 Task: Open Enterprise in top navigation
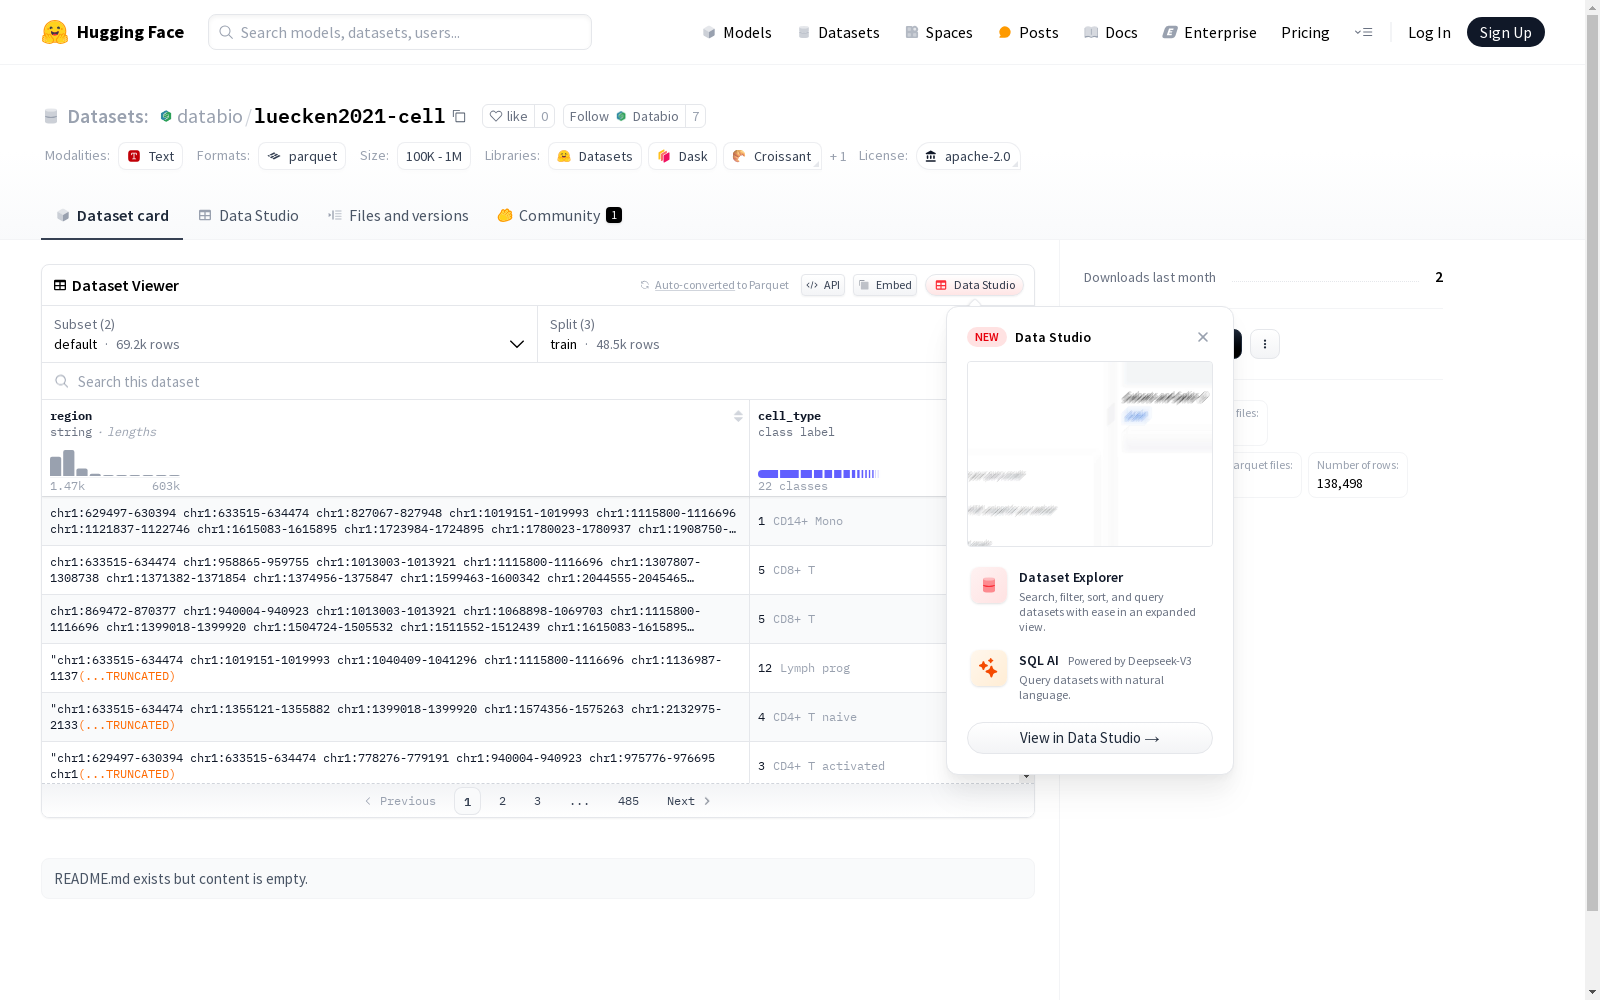click(1210, 32)
